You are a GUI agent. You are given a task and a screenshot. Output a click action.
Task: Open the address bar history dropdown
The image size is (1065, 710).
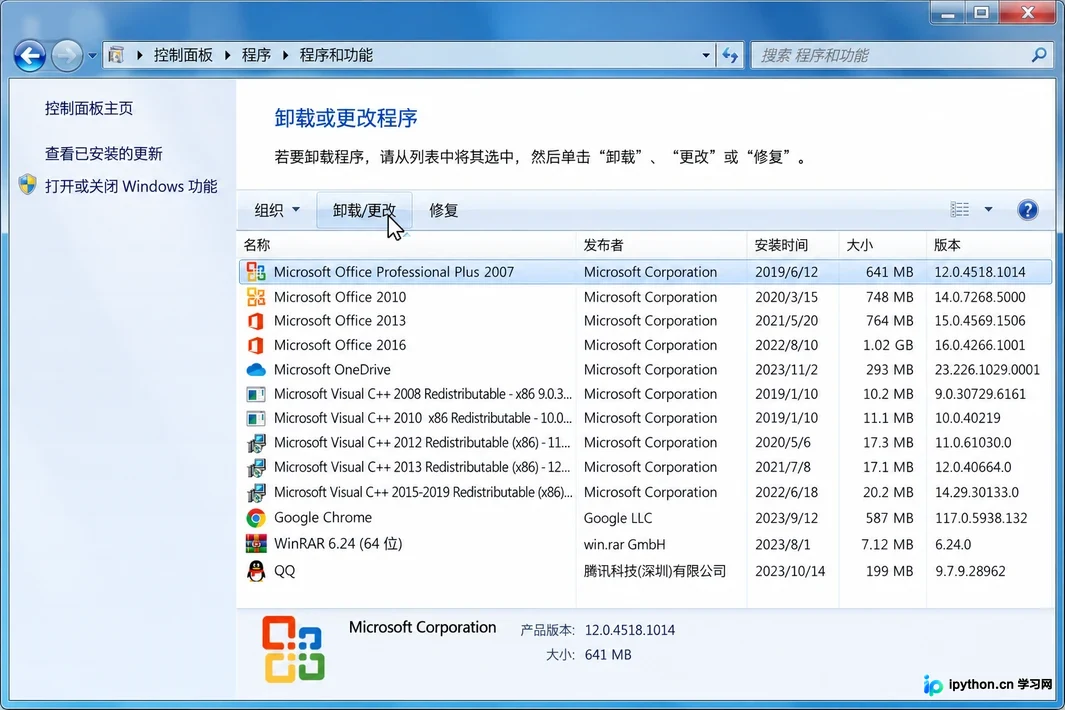click(x=706, y=56)
